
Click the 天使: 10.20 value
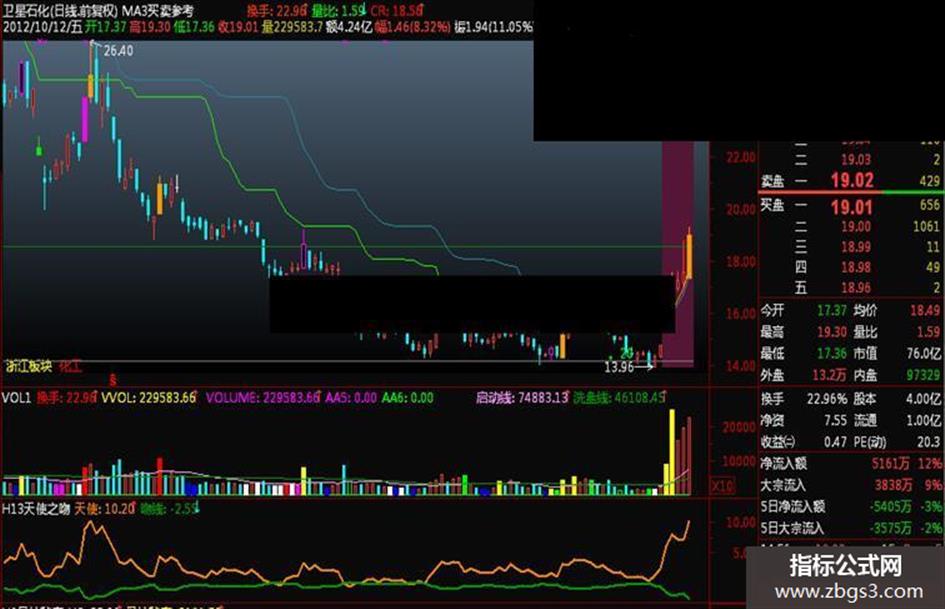click(104, 509)
